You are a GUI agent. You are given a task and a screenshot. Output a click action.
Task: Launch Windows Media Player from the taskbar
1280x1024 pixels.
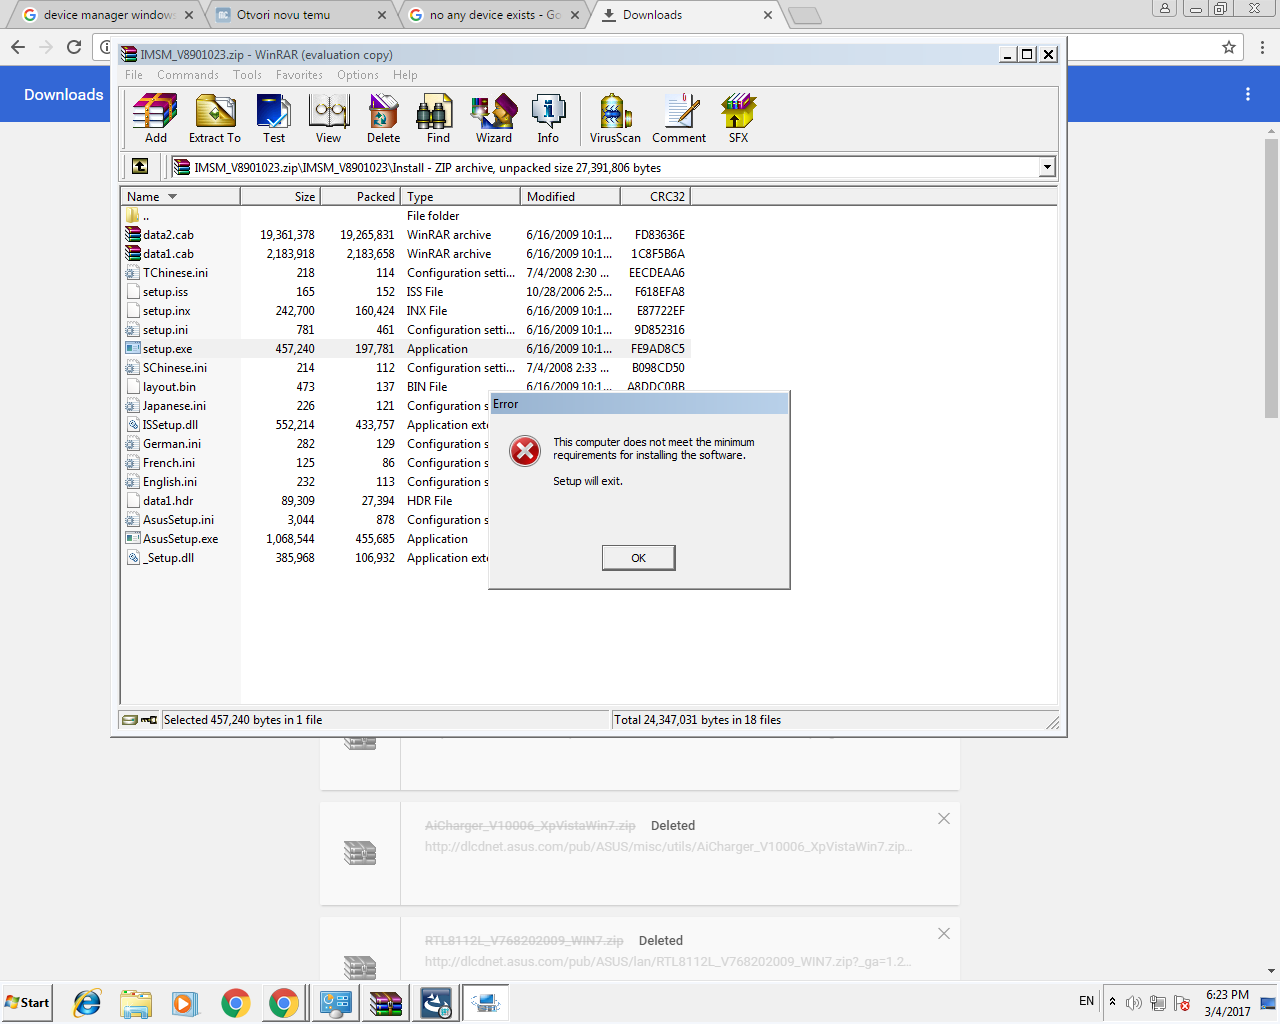pyautogui.click(x=185, y=1002)
